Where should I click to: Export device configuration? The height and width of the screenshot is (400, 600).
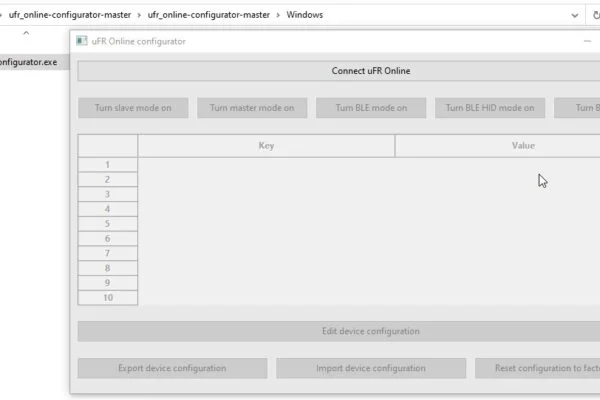pyautogui.click(x=173, y=368)
